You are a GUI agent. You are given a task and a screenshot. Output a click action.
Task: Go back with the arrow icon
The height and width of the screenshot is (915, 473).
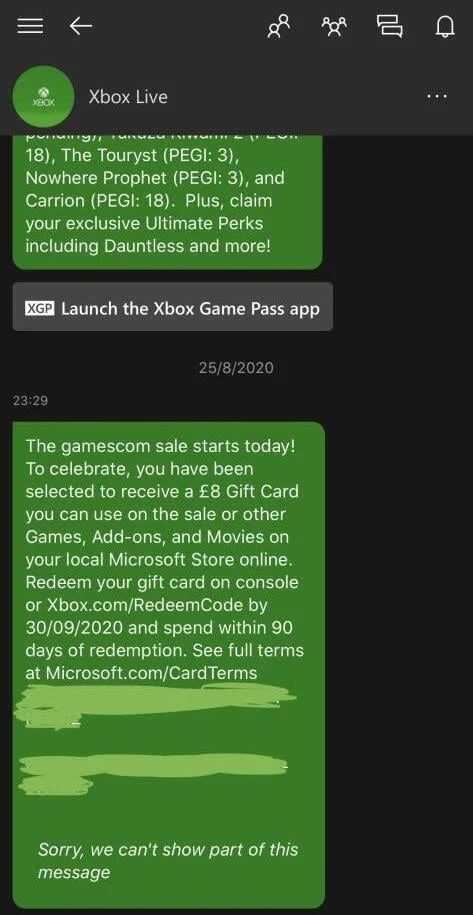point(80,26)
